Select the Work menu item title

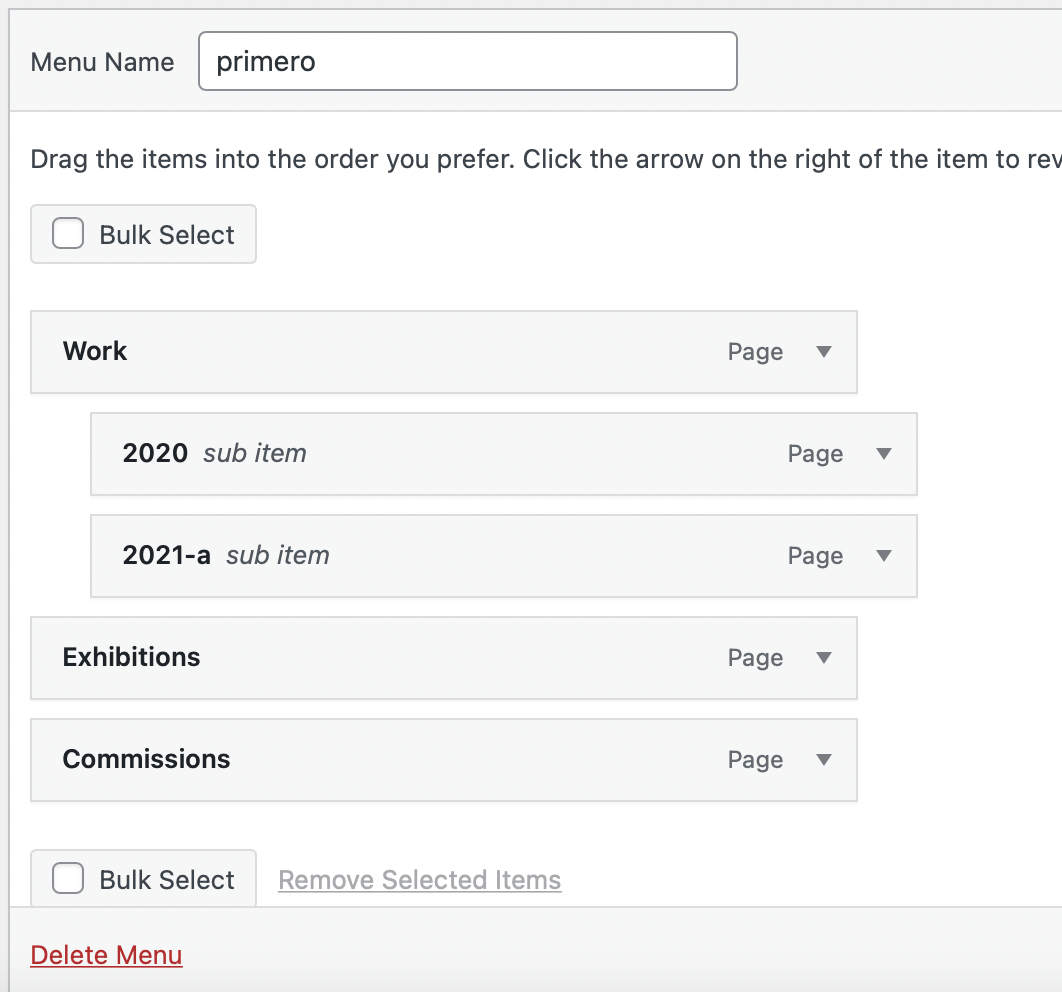pyautogui.click(x=95, y=351)
